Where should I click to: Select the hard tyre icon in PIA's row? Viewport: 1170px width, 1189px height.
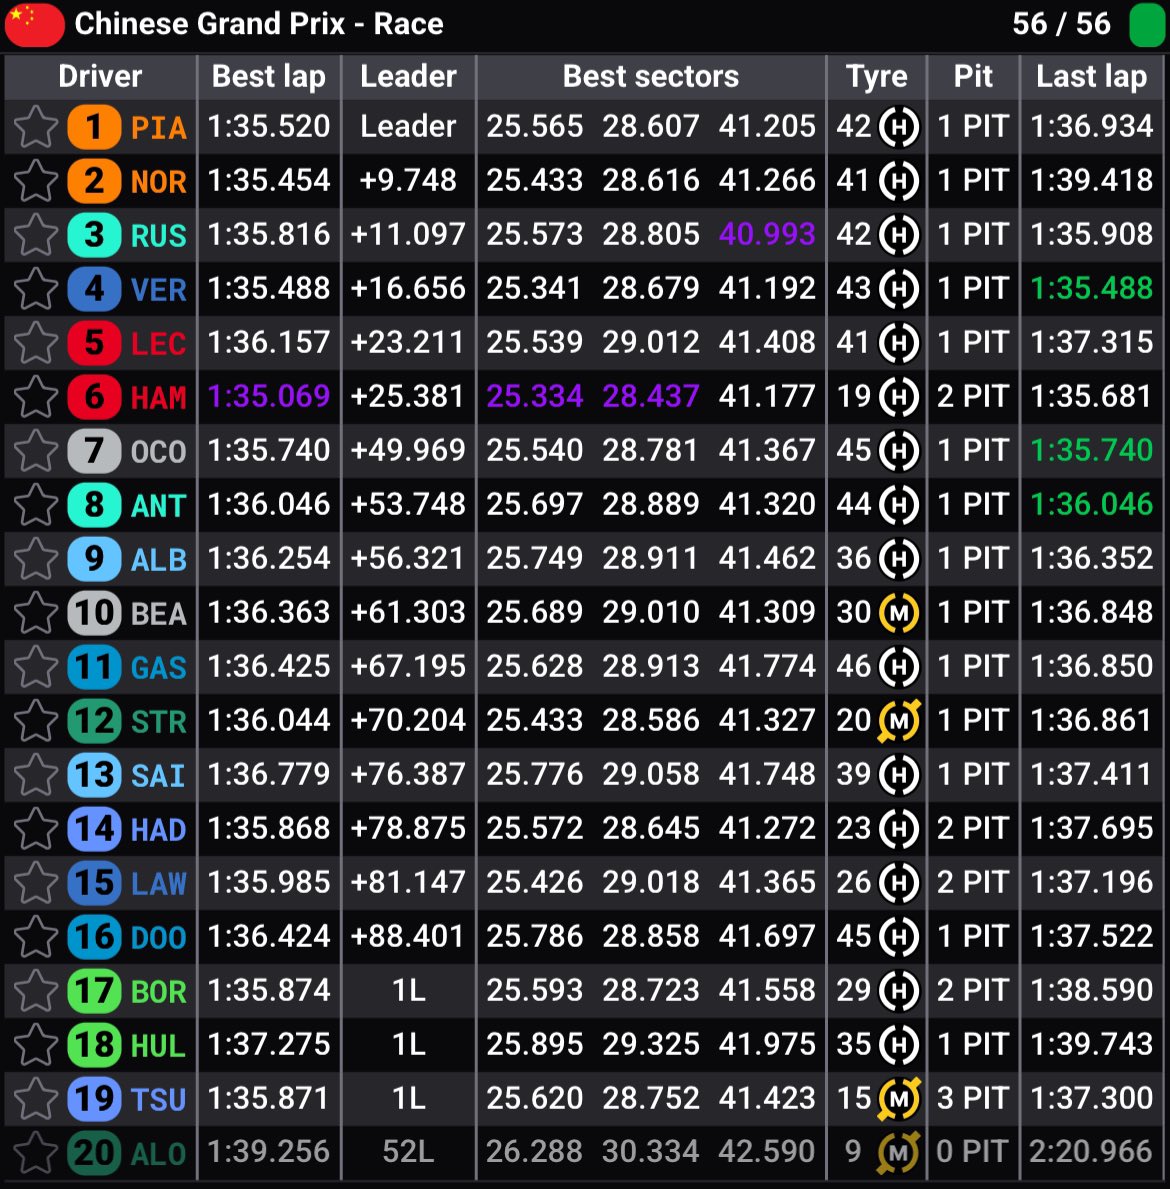(x=899, y=127)
